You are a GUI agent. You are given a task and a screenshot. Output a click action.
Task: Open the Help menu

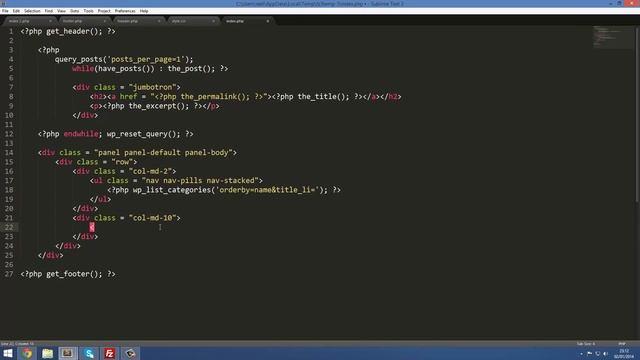(144, 11)
